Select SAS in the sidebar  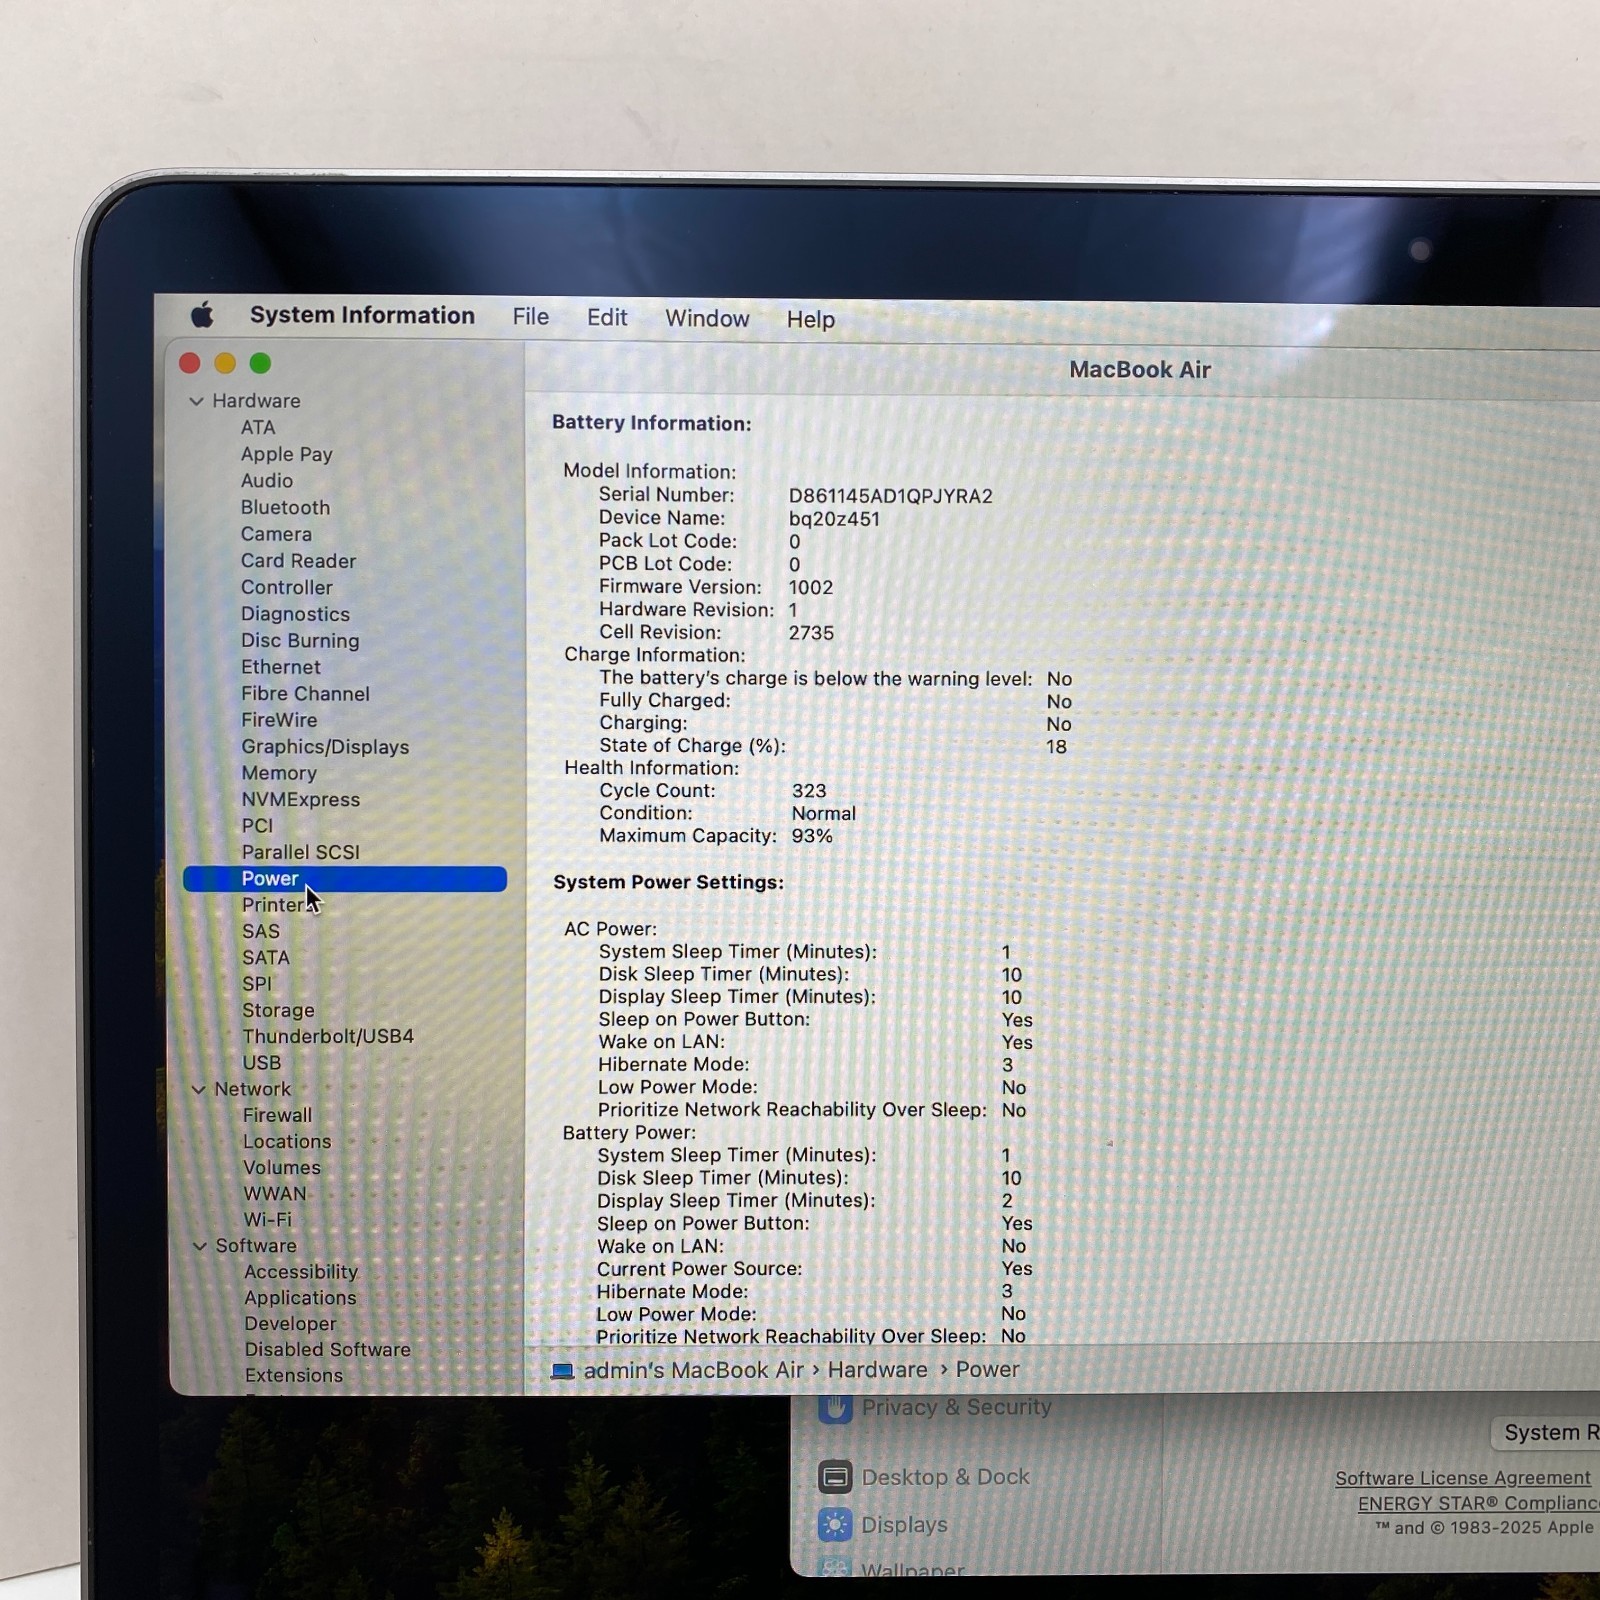261,931
